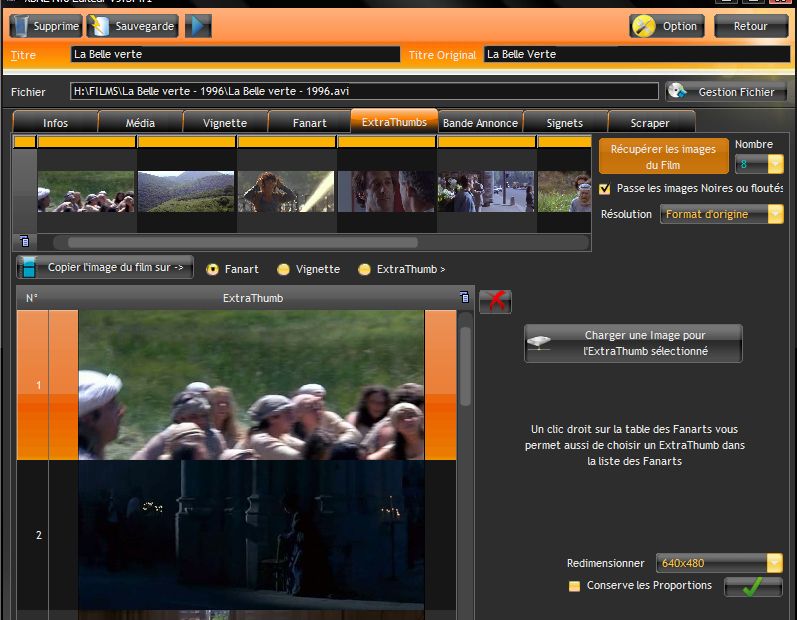Click the blue play arrow icon
Image resolution: width=797 pixels, height=620 pixels.
[198, 26]
